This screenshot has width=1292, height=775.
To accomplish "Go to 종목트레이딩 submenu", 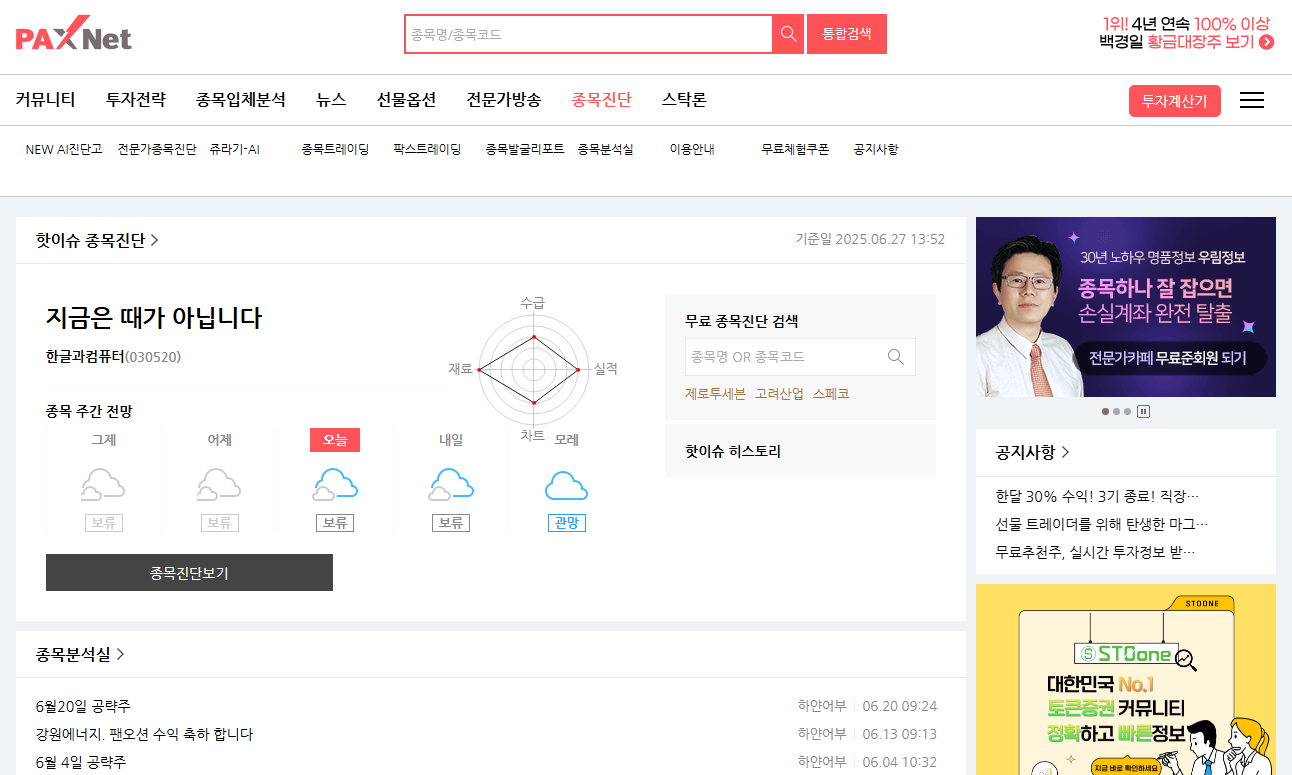I will pos(335,149).
